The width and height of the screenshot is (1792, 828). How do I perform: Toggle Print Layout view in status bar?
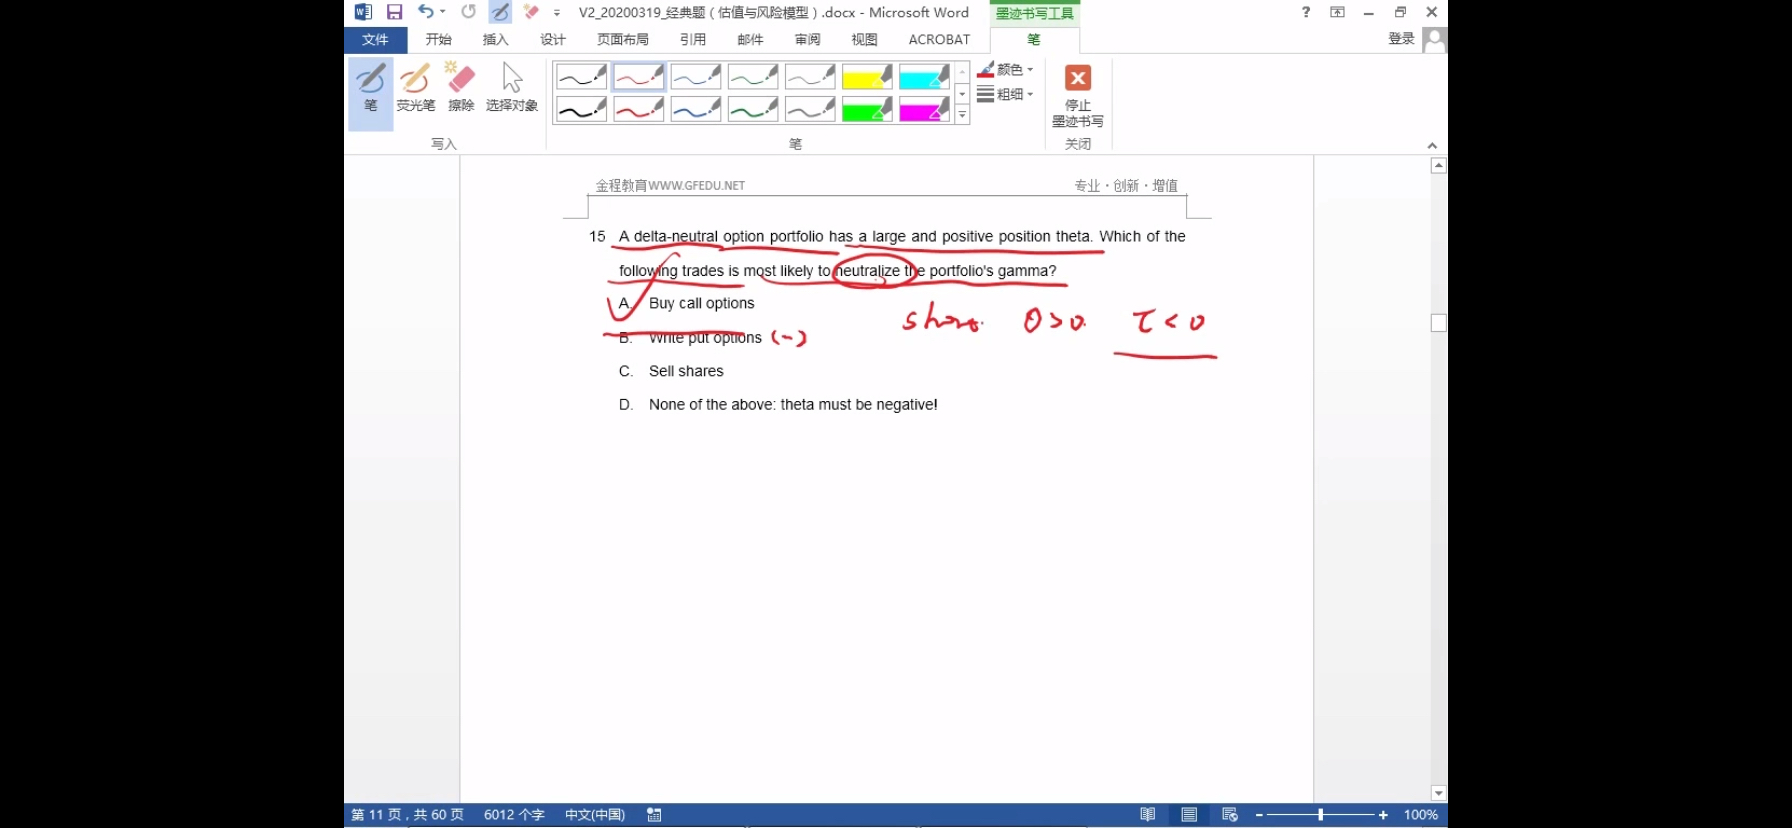coord(1189,815)
